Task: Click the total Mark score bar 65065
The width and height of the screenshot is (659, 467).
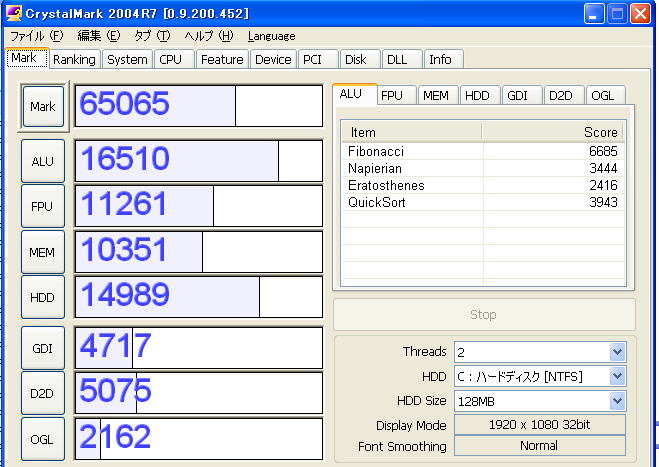Action: (198, 106)
